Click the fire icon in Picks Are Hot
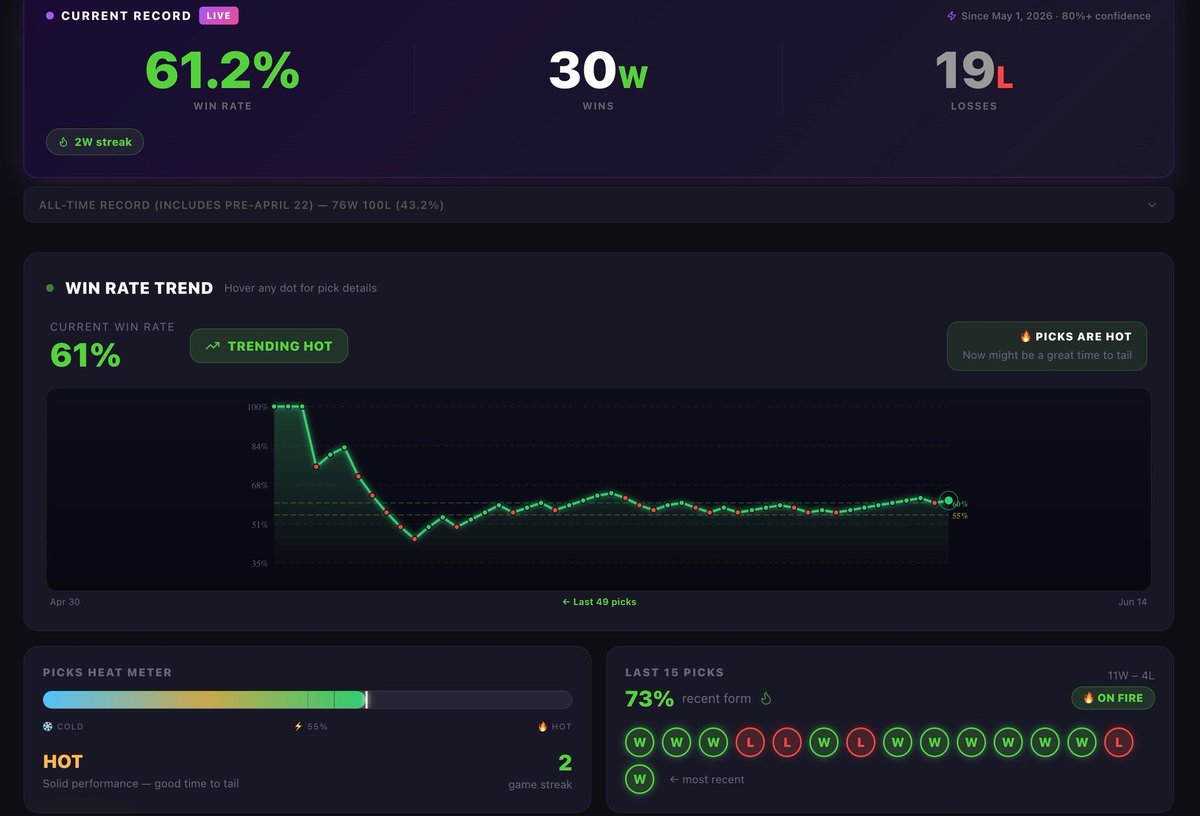 tap(1025, 337)
